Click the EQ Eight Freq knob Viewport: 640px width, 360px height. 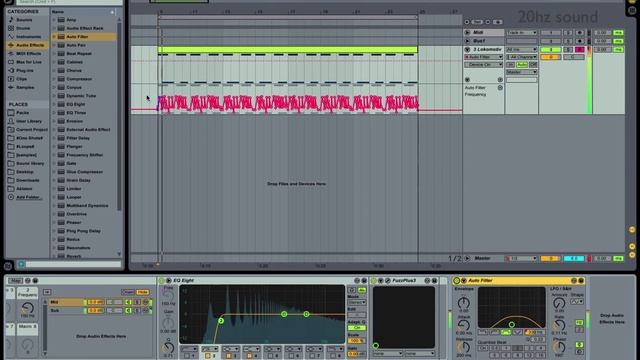168,296
